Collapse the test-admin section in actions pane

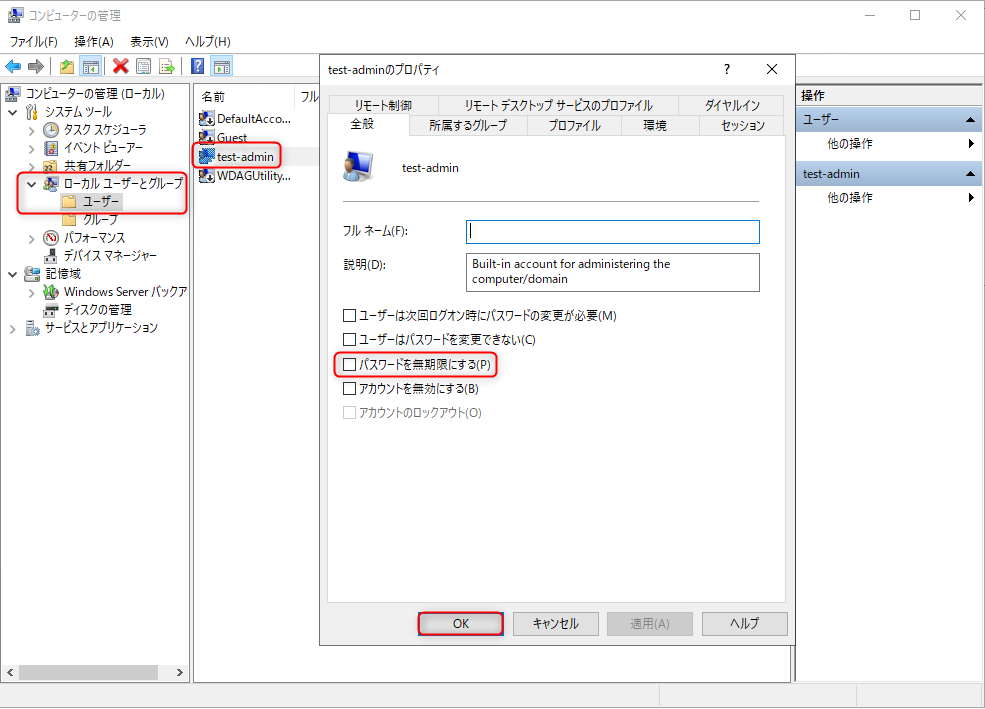coord(970,174)
